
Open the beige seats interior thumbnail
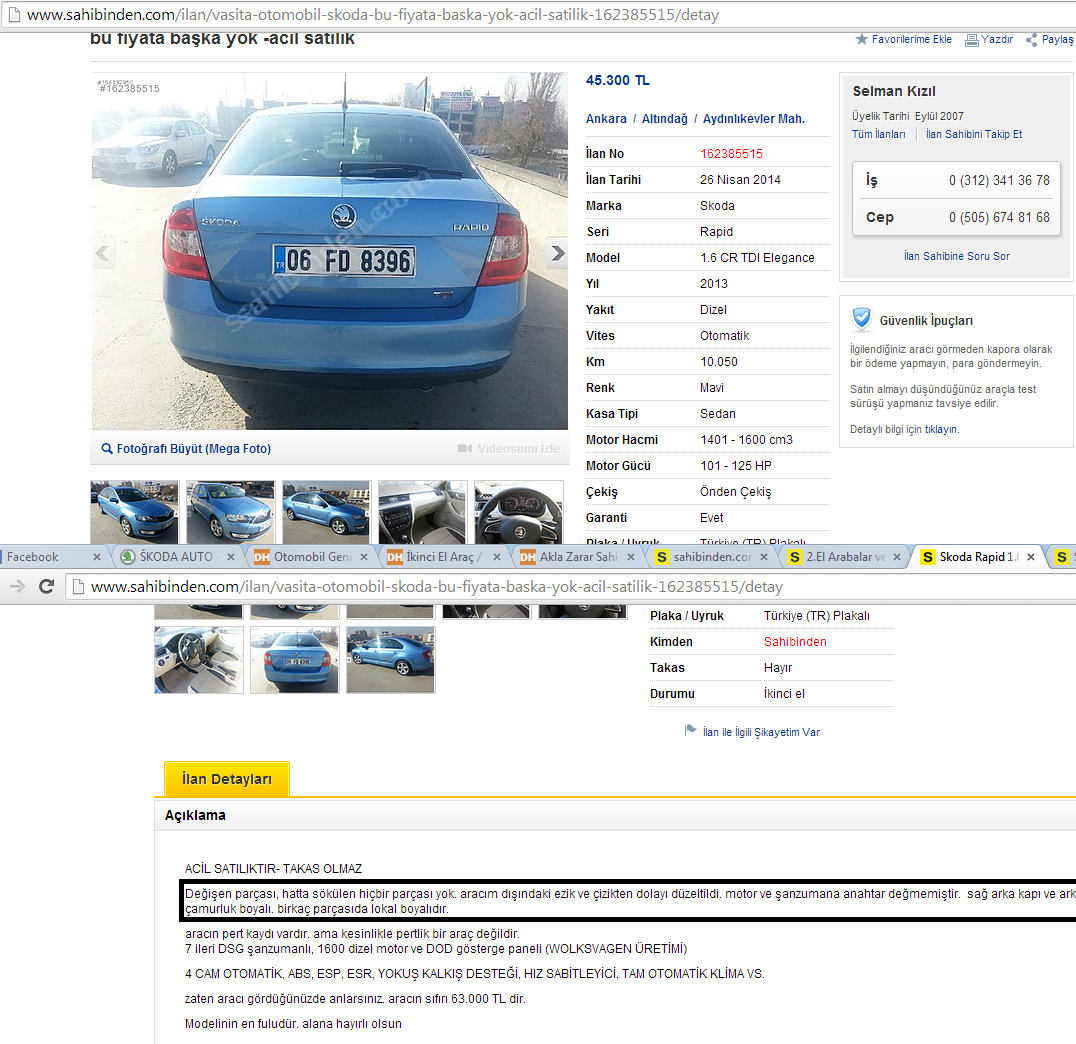pos(199,660)
